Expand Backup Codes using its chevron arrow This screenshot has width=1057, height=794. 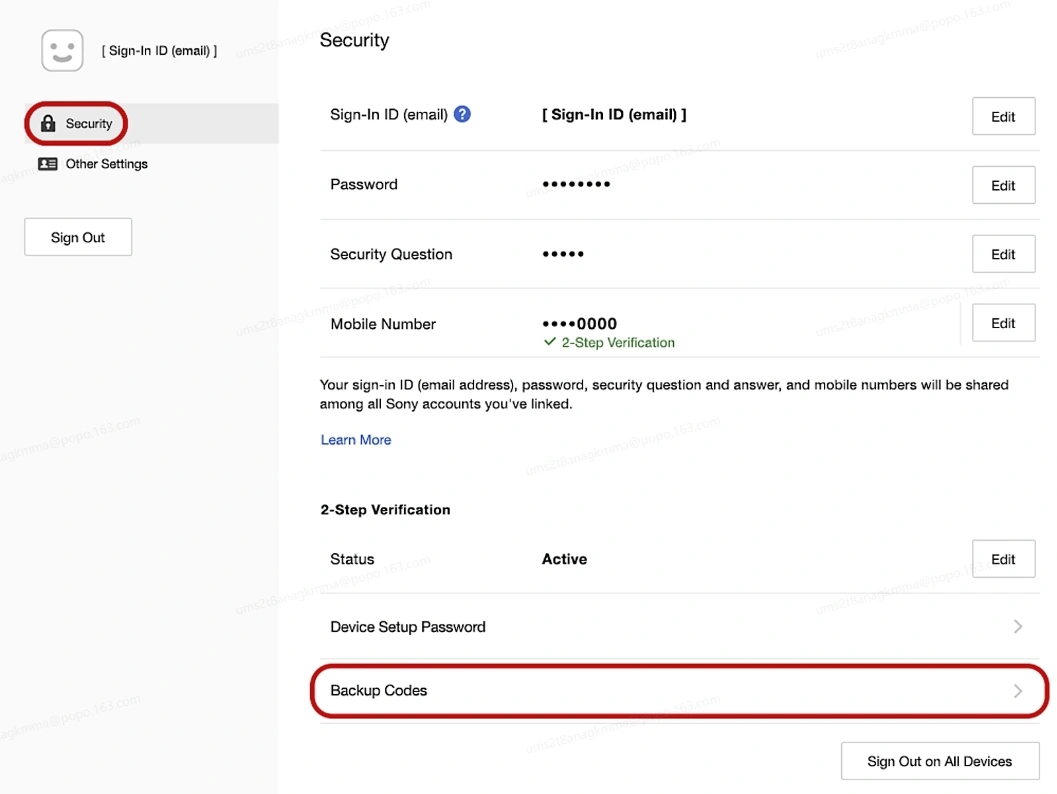[1017, 691]
